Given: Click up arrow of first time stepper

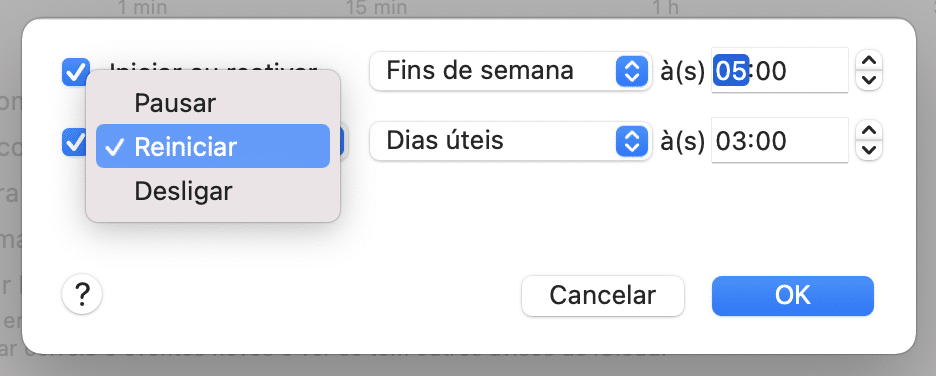Looking at the screenshot, I should pyautogui.click(x=869, y=61).
